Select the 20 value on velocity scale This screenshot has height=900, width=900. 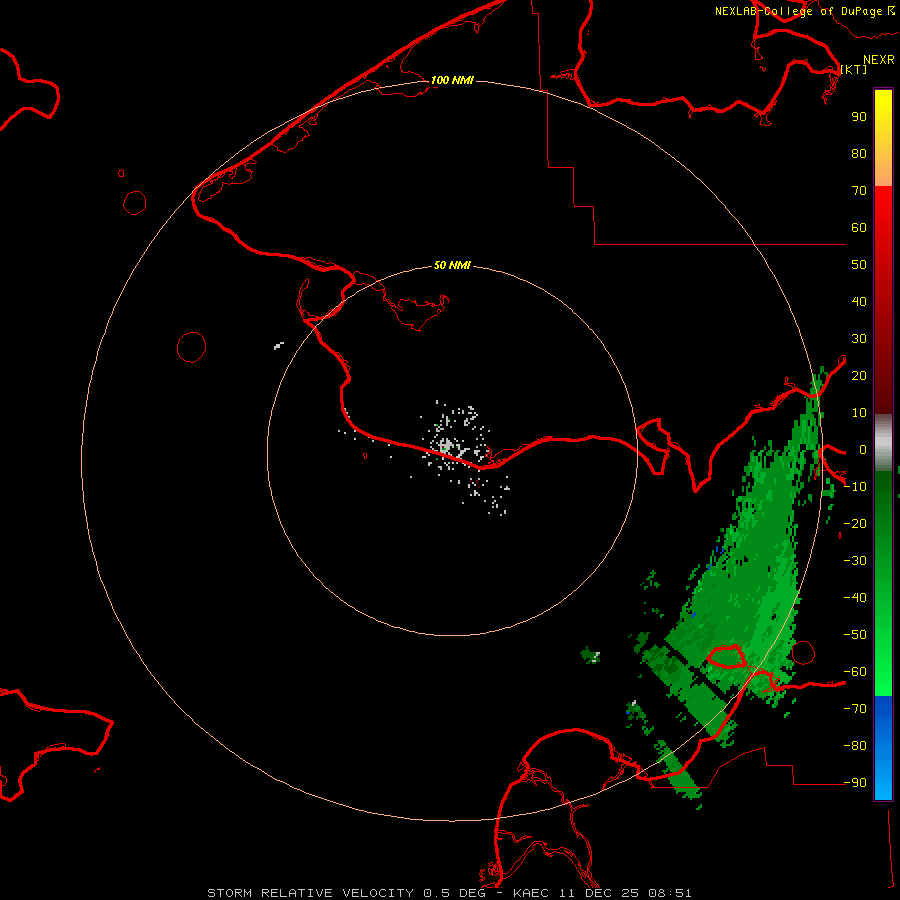[859, 375]
